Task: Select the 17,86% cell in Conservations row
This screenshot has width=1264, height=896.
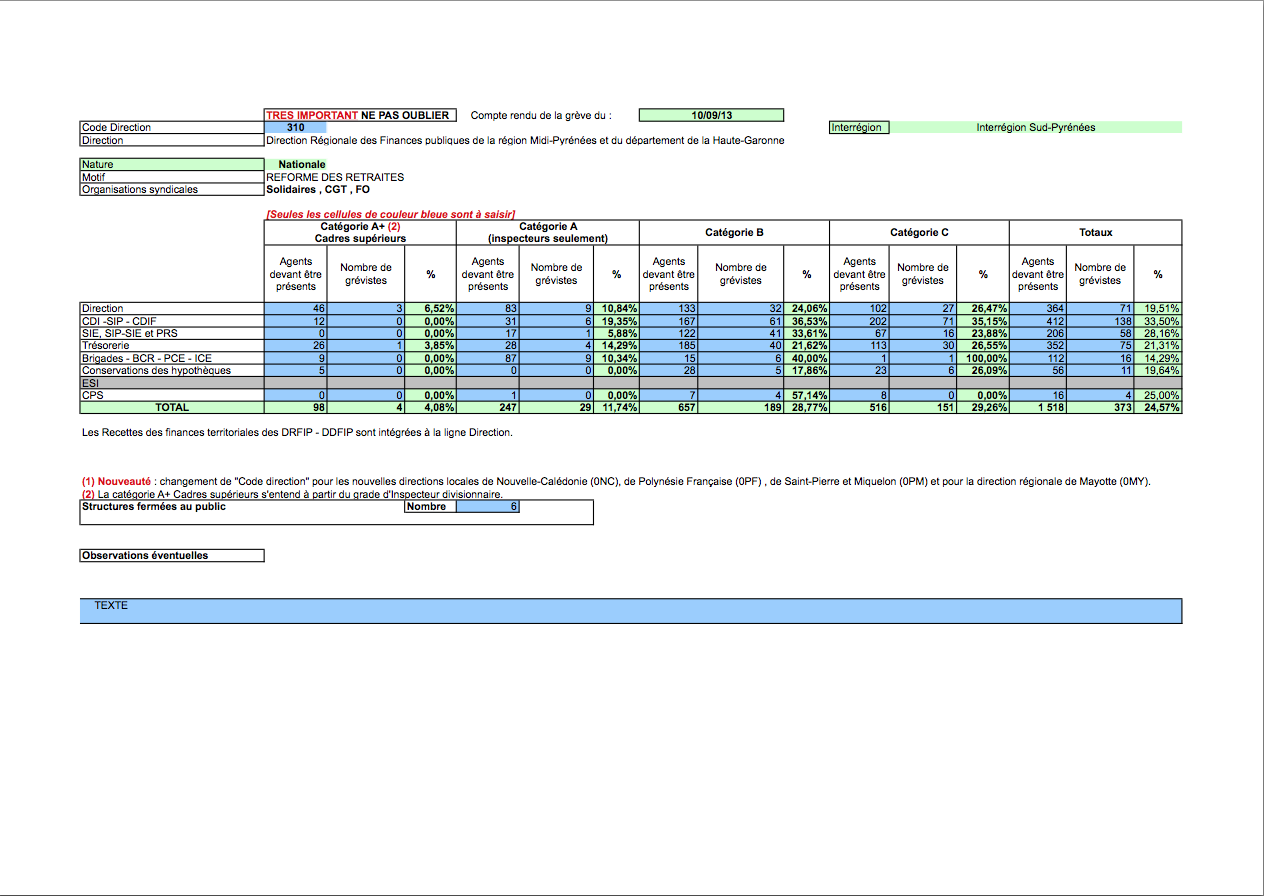Action: click(806, 370)
